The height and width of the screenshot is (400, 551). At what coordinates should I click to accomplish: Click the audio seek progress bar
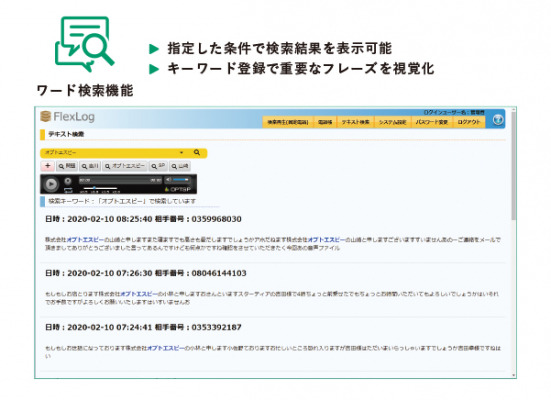pos(120,180)
